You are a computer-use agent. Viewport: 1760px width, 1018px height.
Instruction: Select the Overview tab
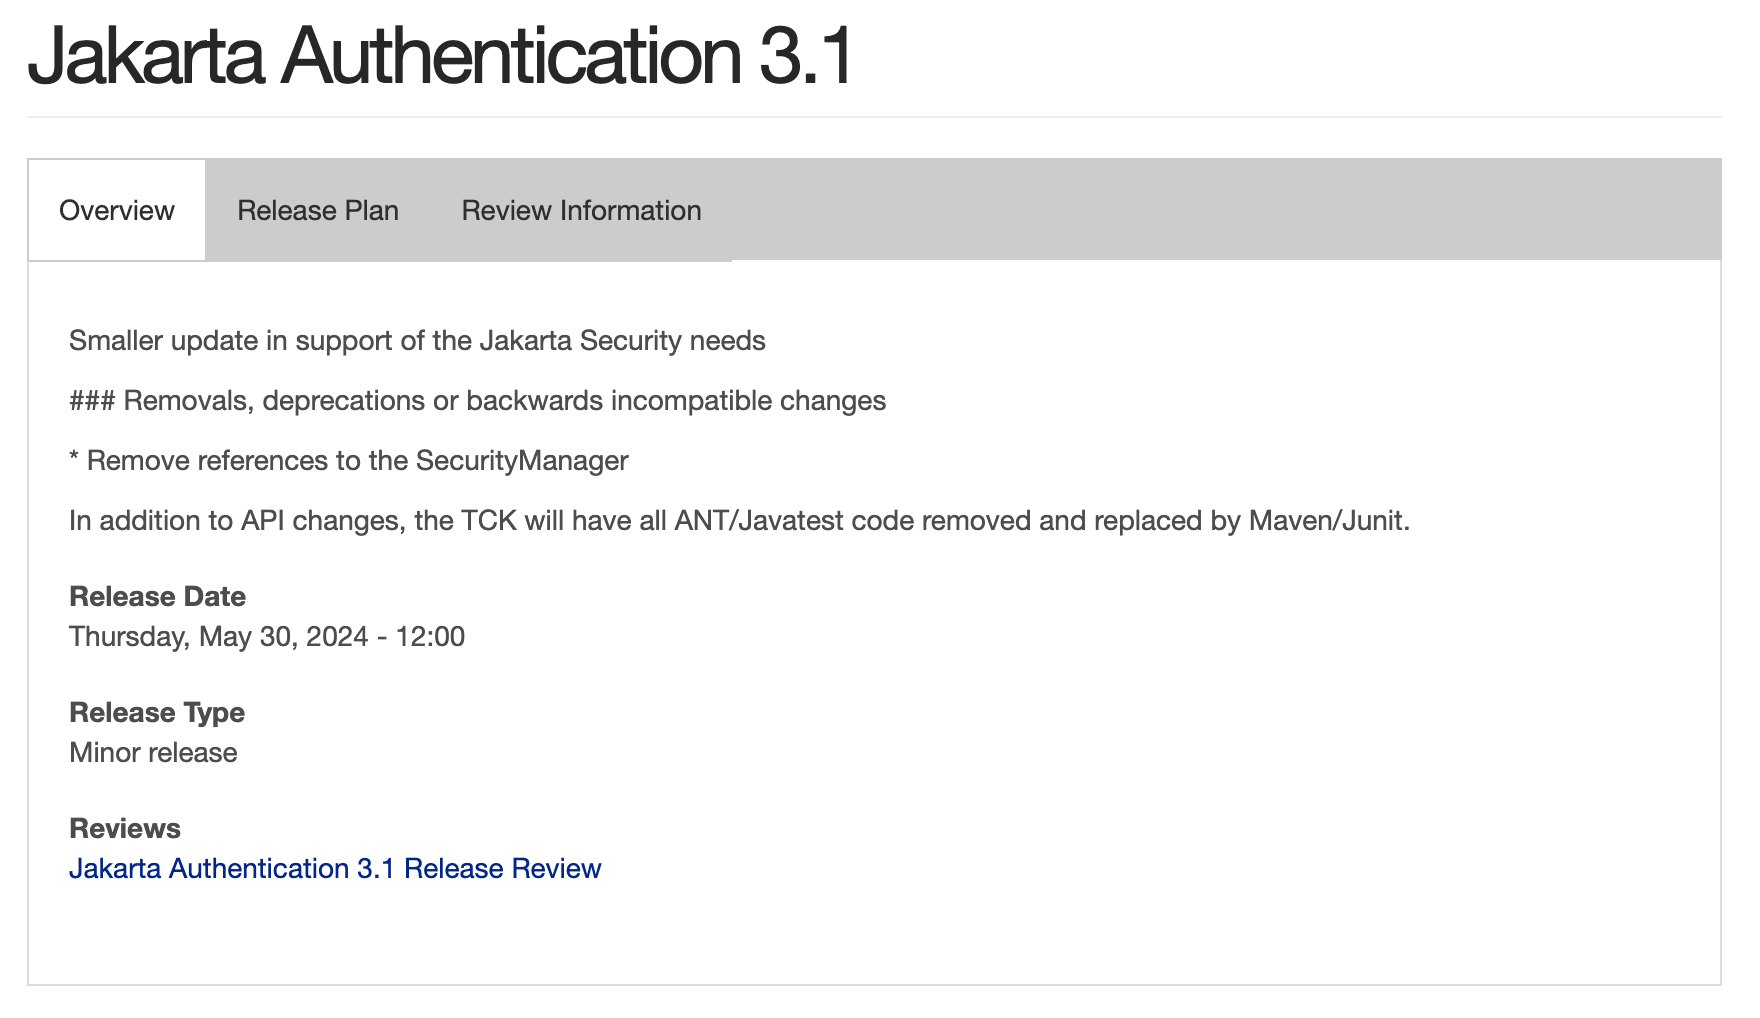[116, 210]
